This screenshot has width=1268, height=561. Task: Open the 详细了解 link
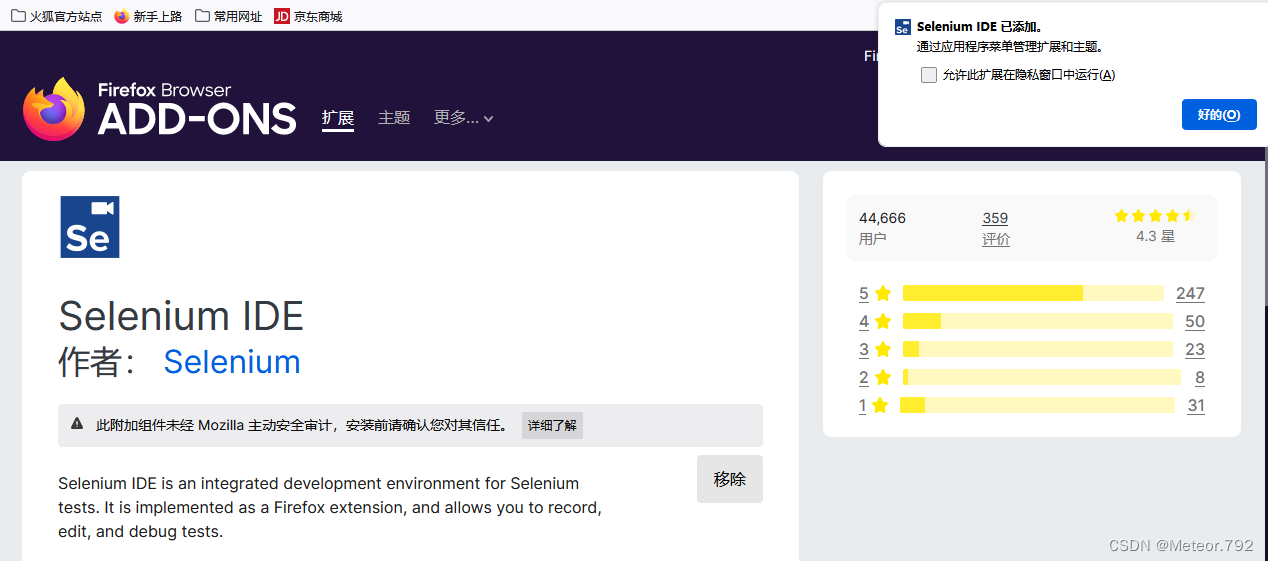coord(552,426)
